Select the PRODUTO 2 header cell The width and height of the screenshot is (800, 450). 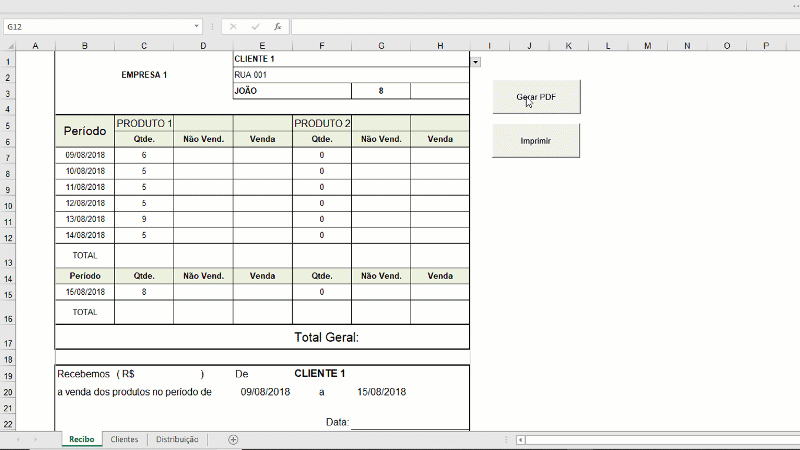pos(321,123)
